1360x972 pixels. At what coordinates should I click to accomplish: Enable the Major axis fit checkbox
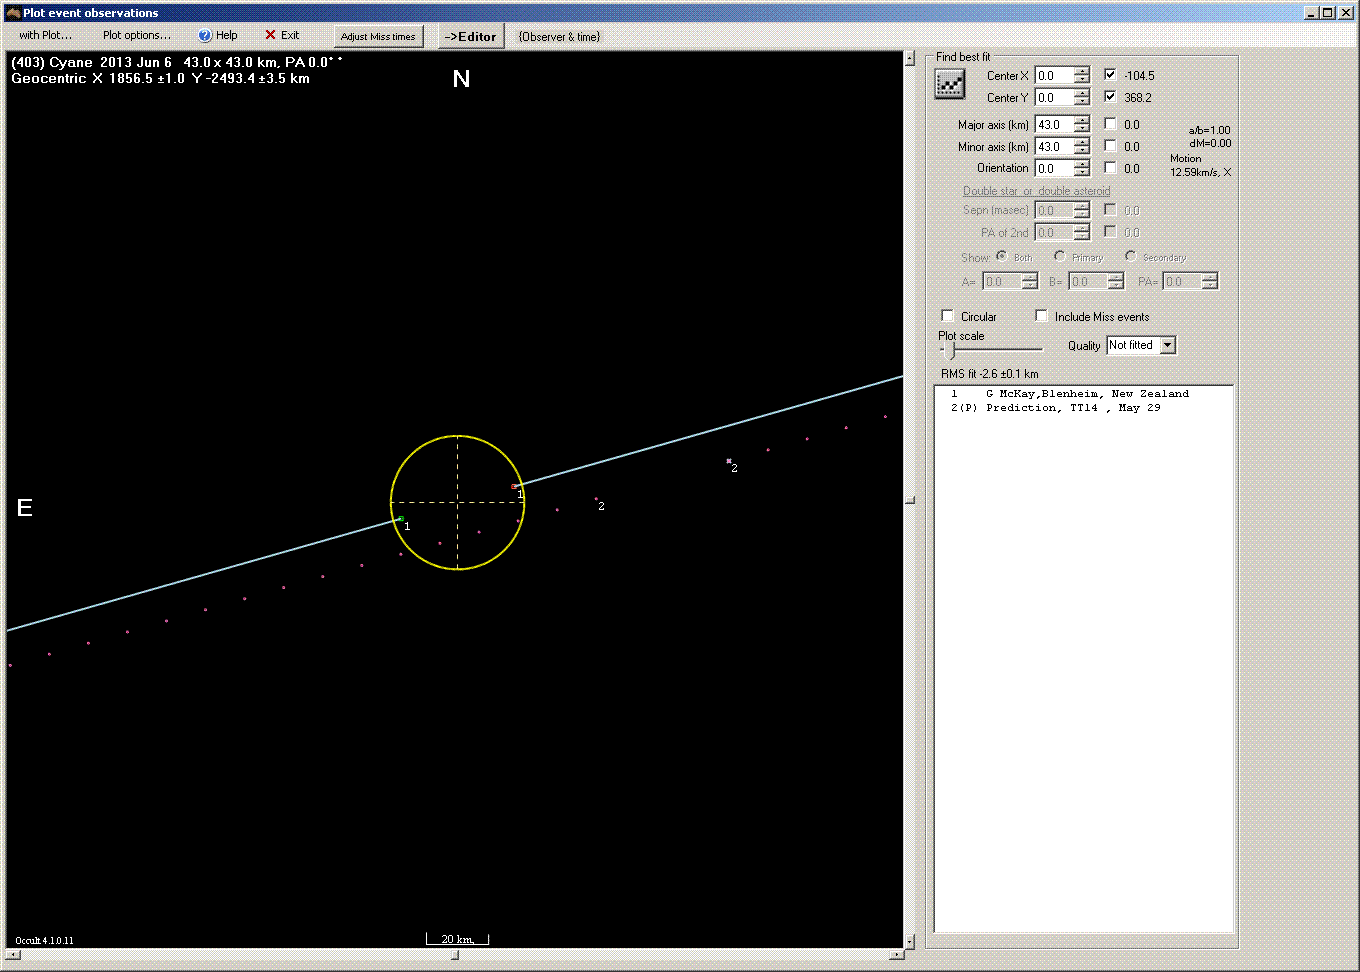(1110, 124)
